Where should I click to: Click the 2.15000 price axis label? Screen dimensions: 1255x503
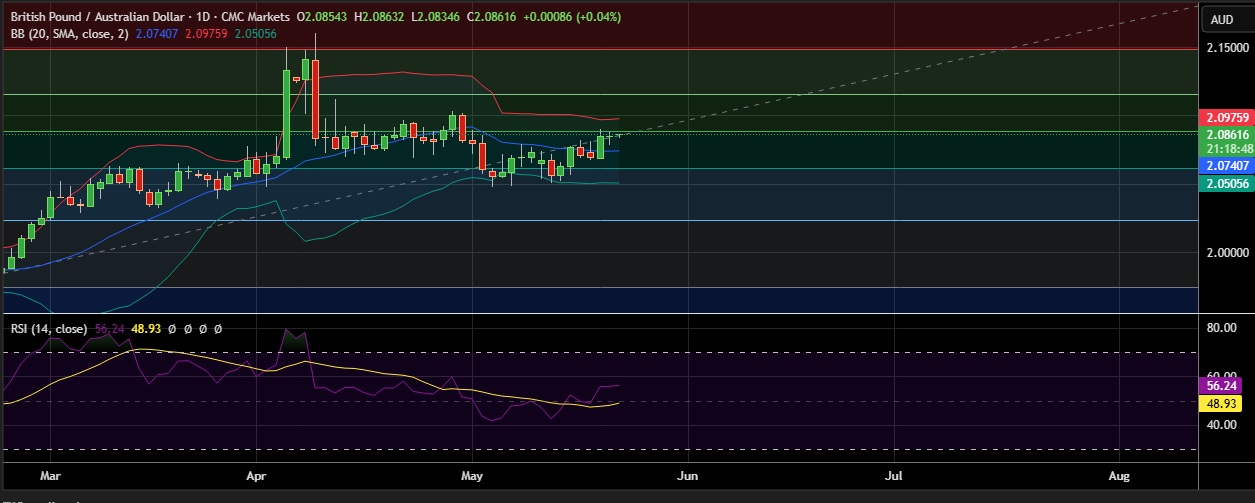[1227, 48]
